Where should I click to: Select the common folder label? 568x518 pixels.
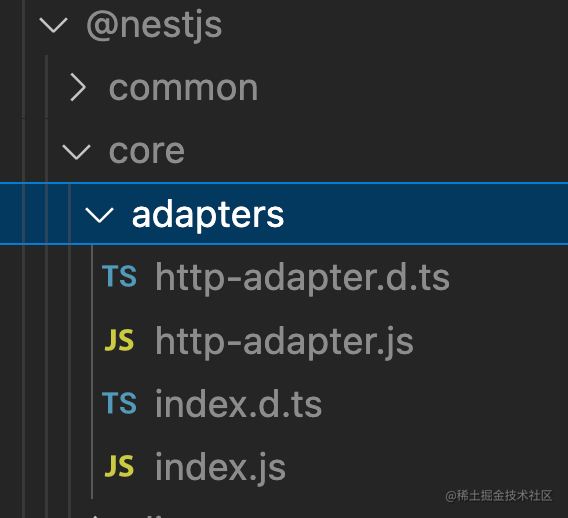coord(183,88)
